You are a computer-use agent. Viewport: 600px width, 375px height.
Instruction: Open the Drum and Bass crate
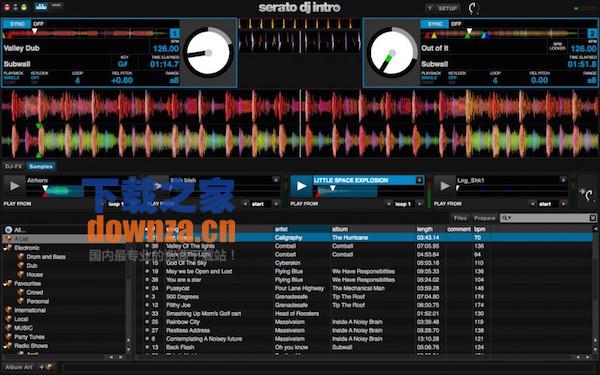click(46, 257)
